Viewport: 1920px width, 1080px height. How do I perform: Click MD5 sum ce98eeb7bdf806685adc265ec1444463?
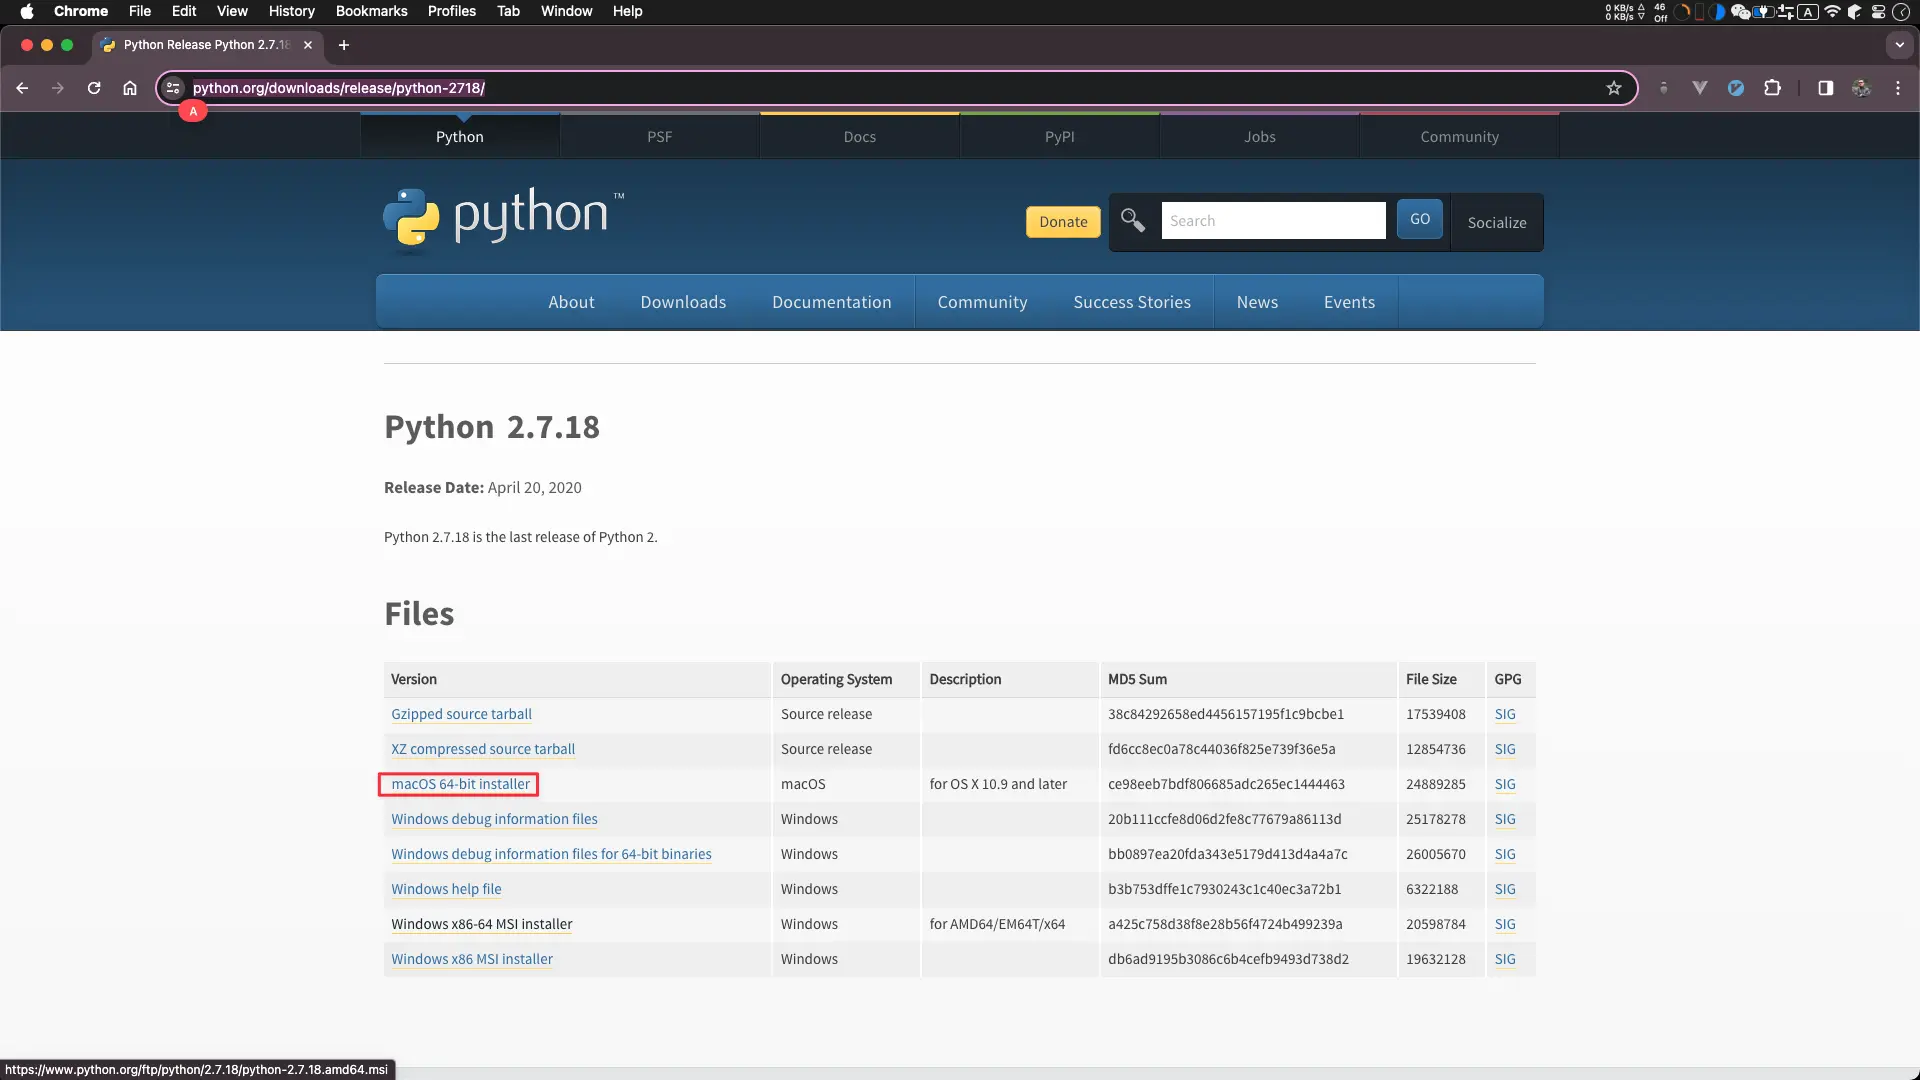(1226, 784)
